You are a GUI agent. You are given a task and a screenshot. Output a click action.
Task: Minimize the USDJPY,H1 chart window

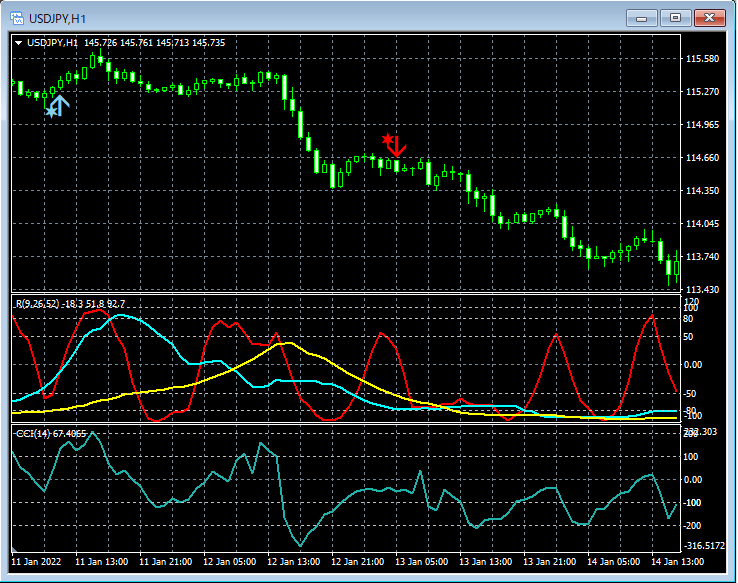point(641,18)
